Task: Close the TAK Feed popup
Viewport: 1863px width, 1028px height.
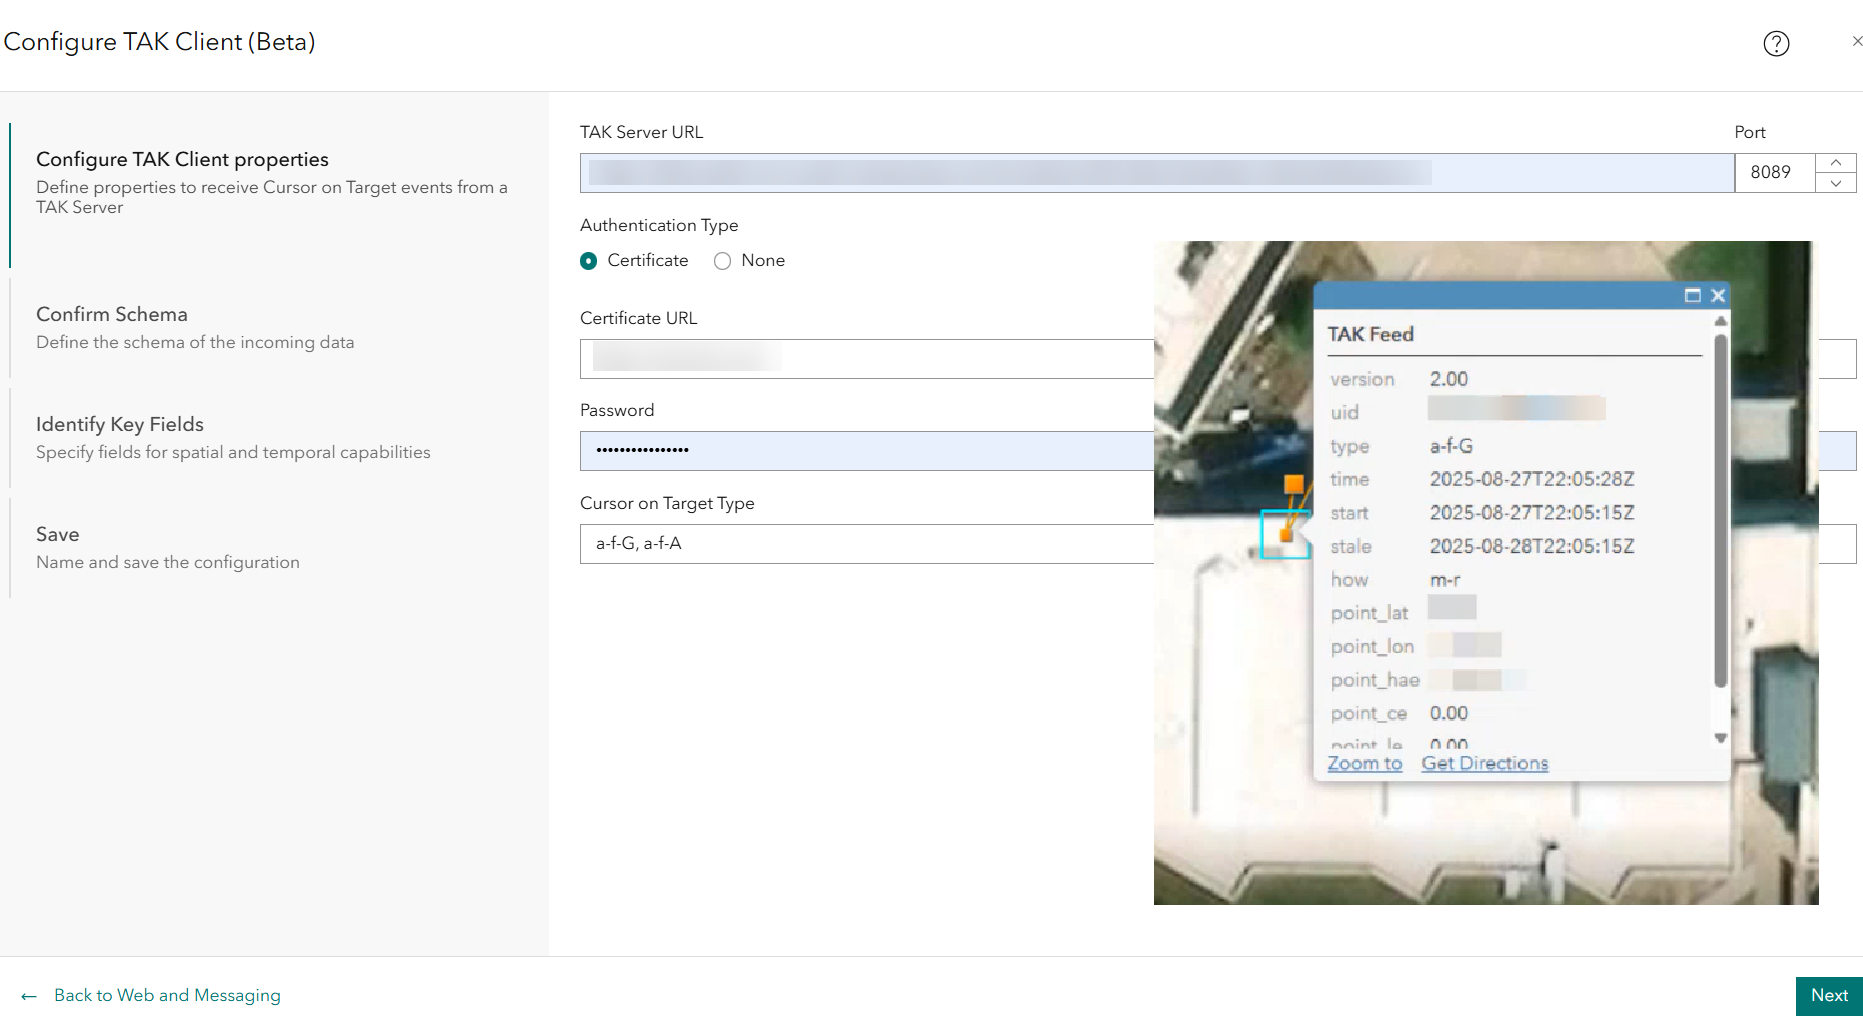Action: tap(1718, 295)
